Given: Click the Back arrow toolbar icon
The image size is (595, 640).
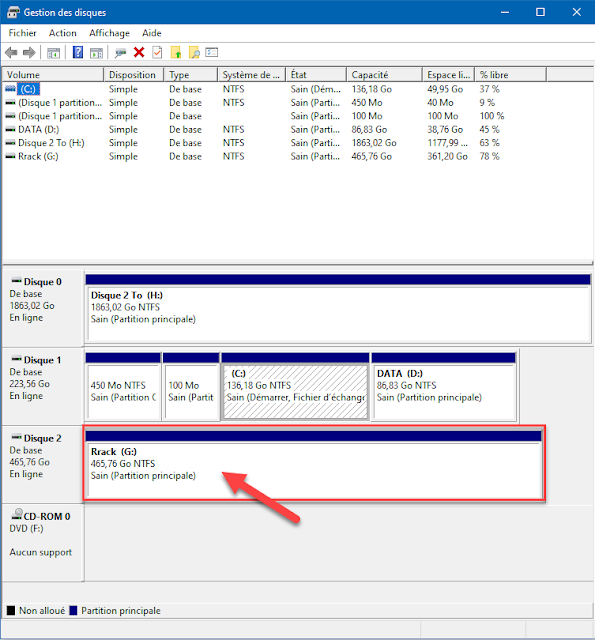Looking at the screenshot, I should click(x=11, y=53).
